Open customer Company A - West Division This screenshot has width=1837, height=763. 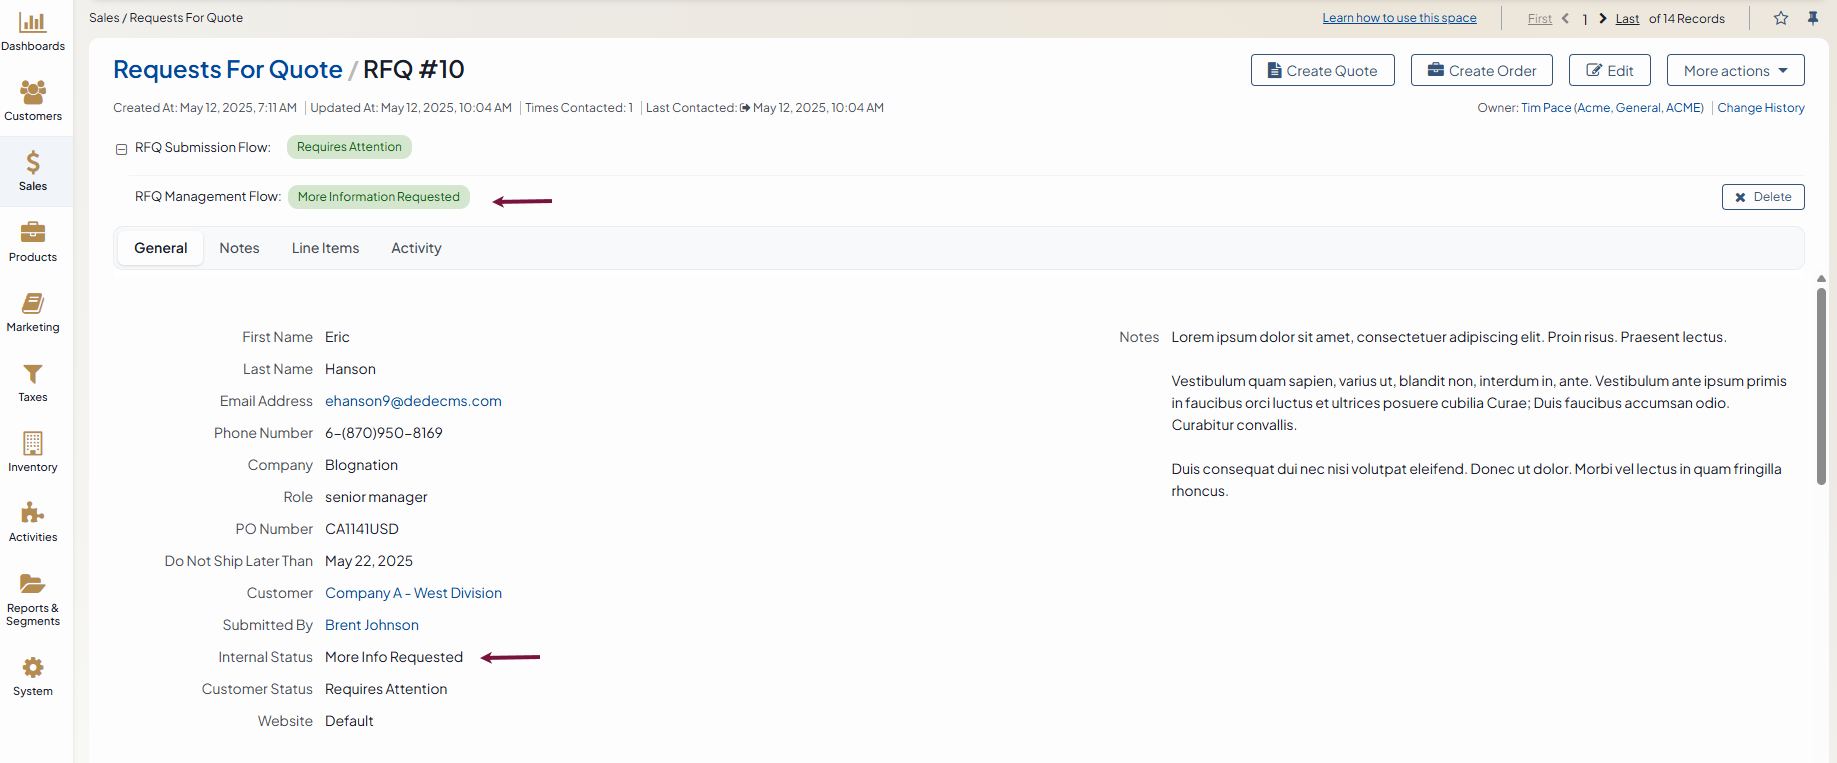(x=413, y=593)
